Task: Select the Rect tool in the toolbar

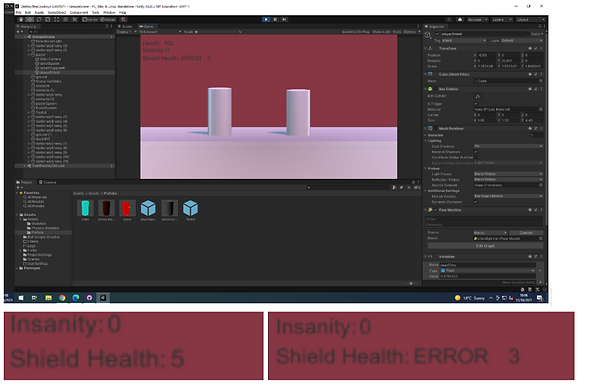Action: tap(56, 20)
